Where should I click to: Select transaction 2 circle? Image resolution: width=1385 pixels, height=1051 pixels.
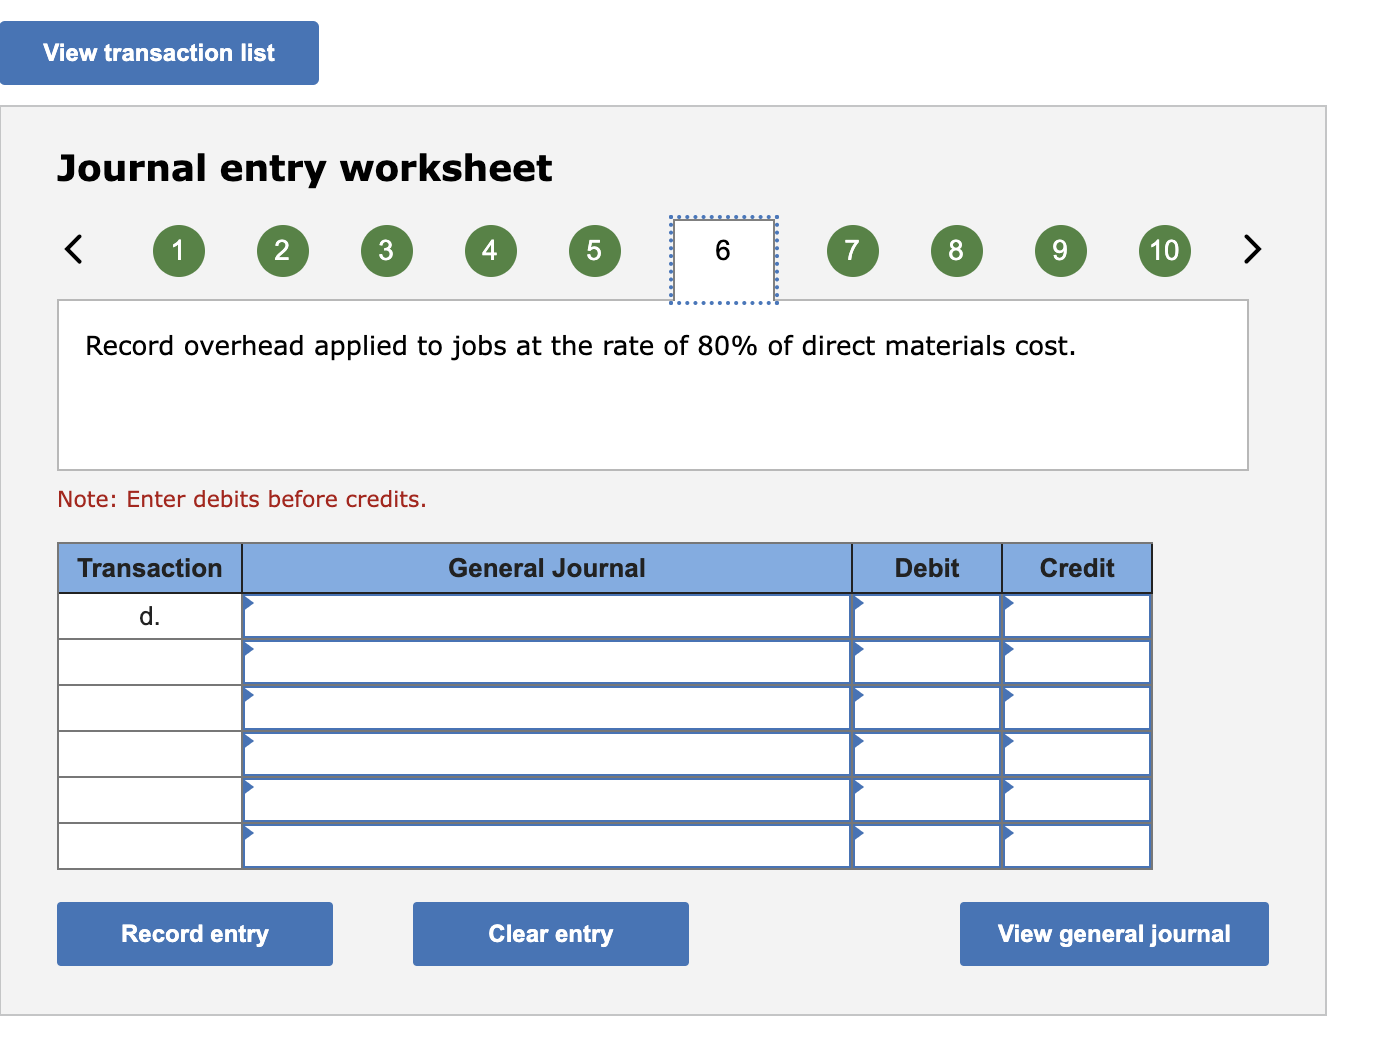(282, 251)
